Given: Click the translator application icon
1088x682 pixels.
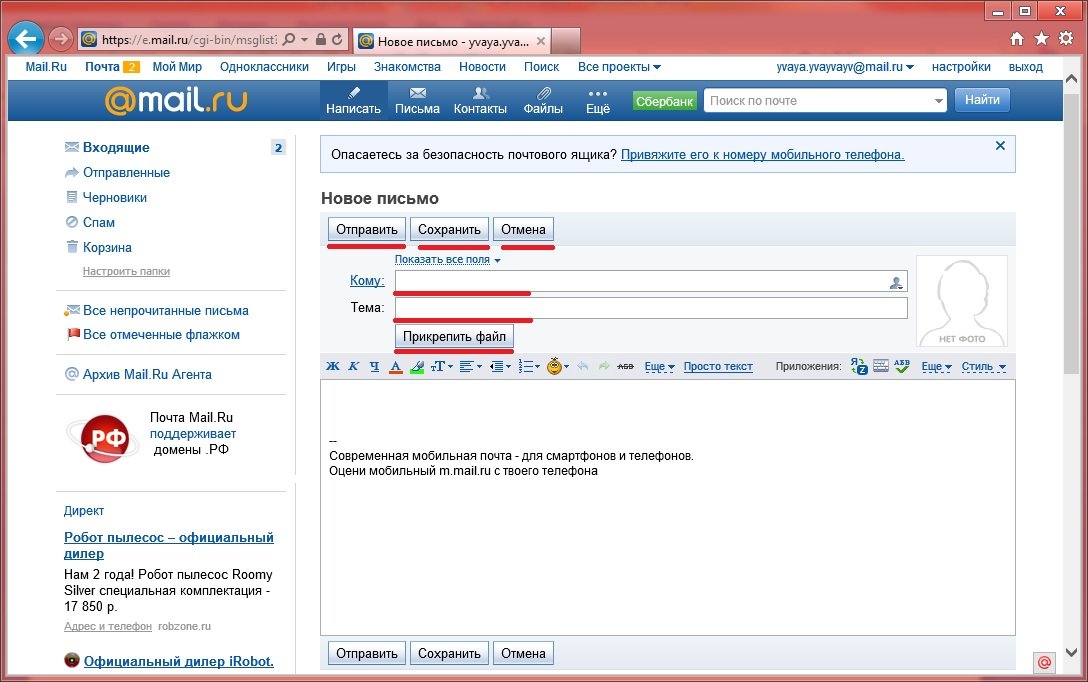Looking at the screenshot, I should (859, 366).
